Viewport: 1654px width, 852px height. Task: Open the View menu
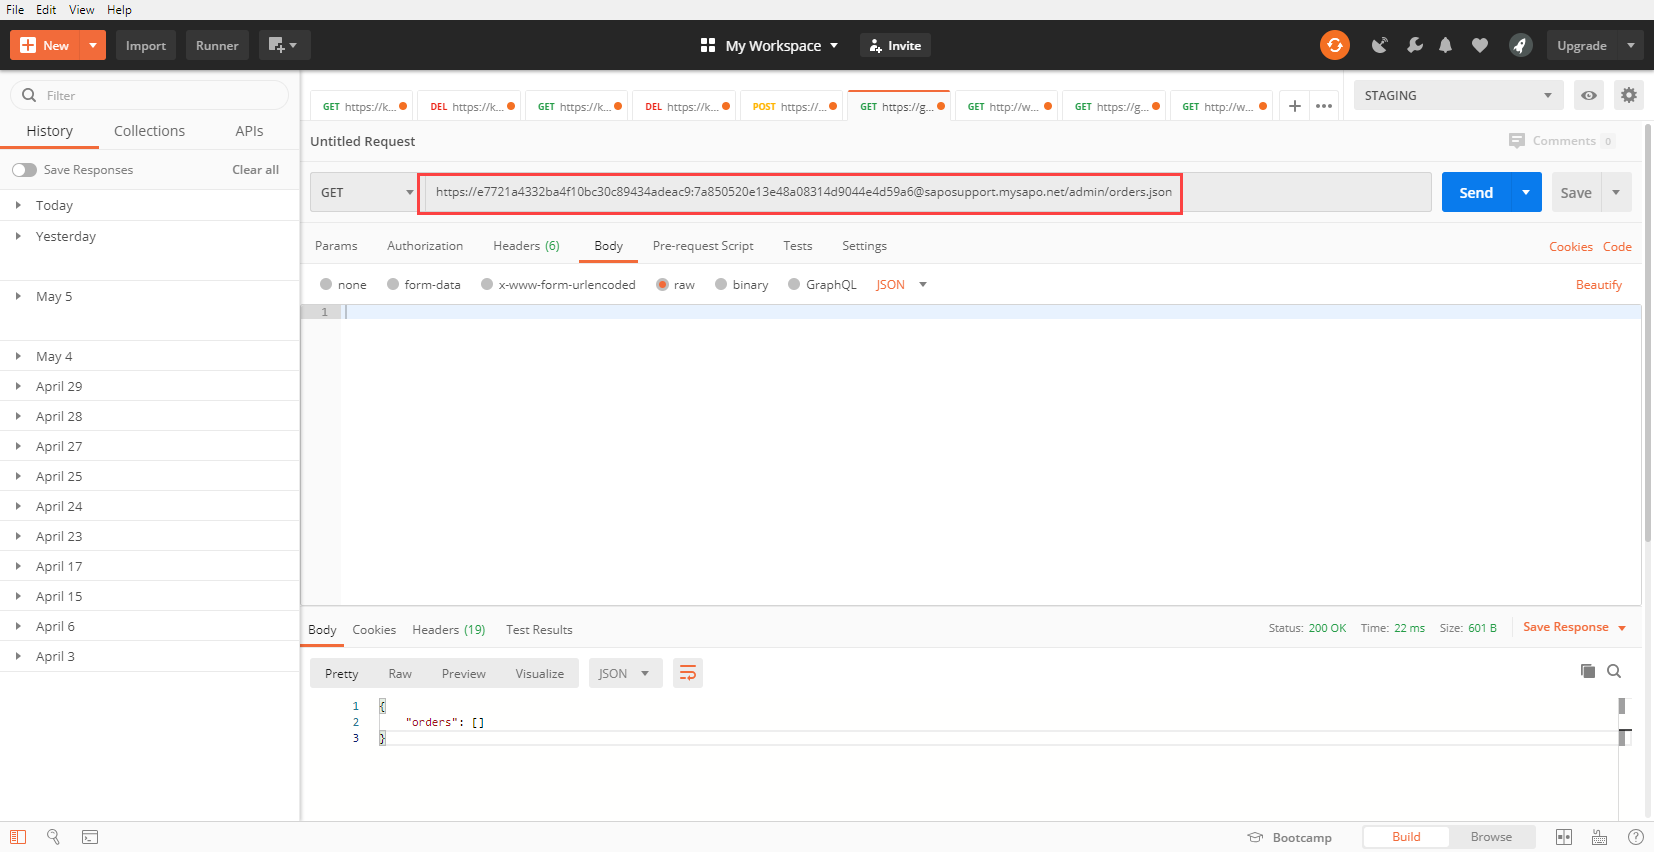[x=82, y=10]
